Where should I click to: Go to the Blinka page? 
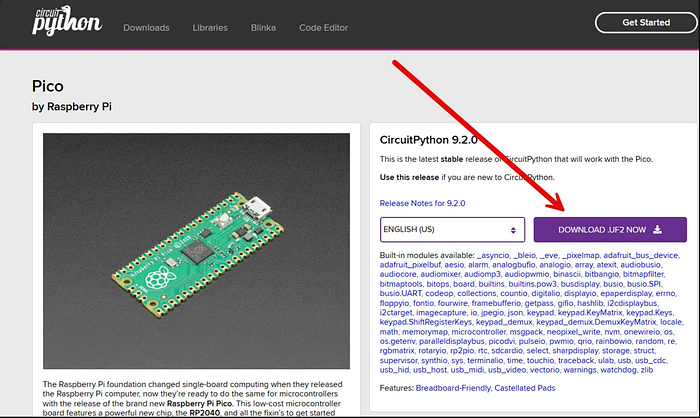click(x=263, y=28)
